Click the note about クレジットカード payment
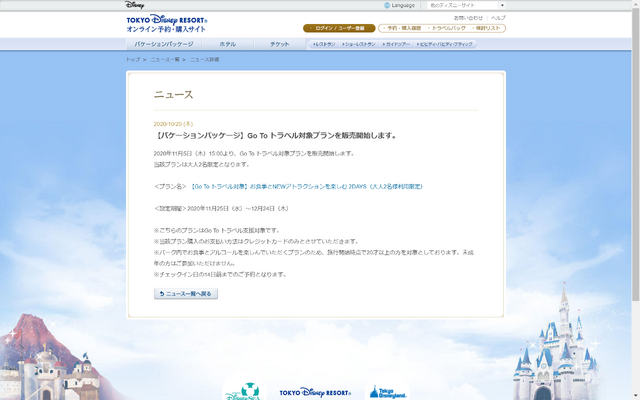The height and width of the screenshot is (400, 640). 256,241
